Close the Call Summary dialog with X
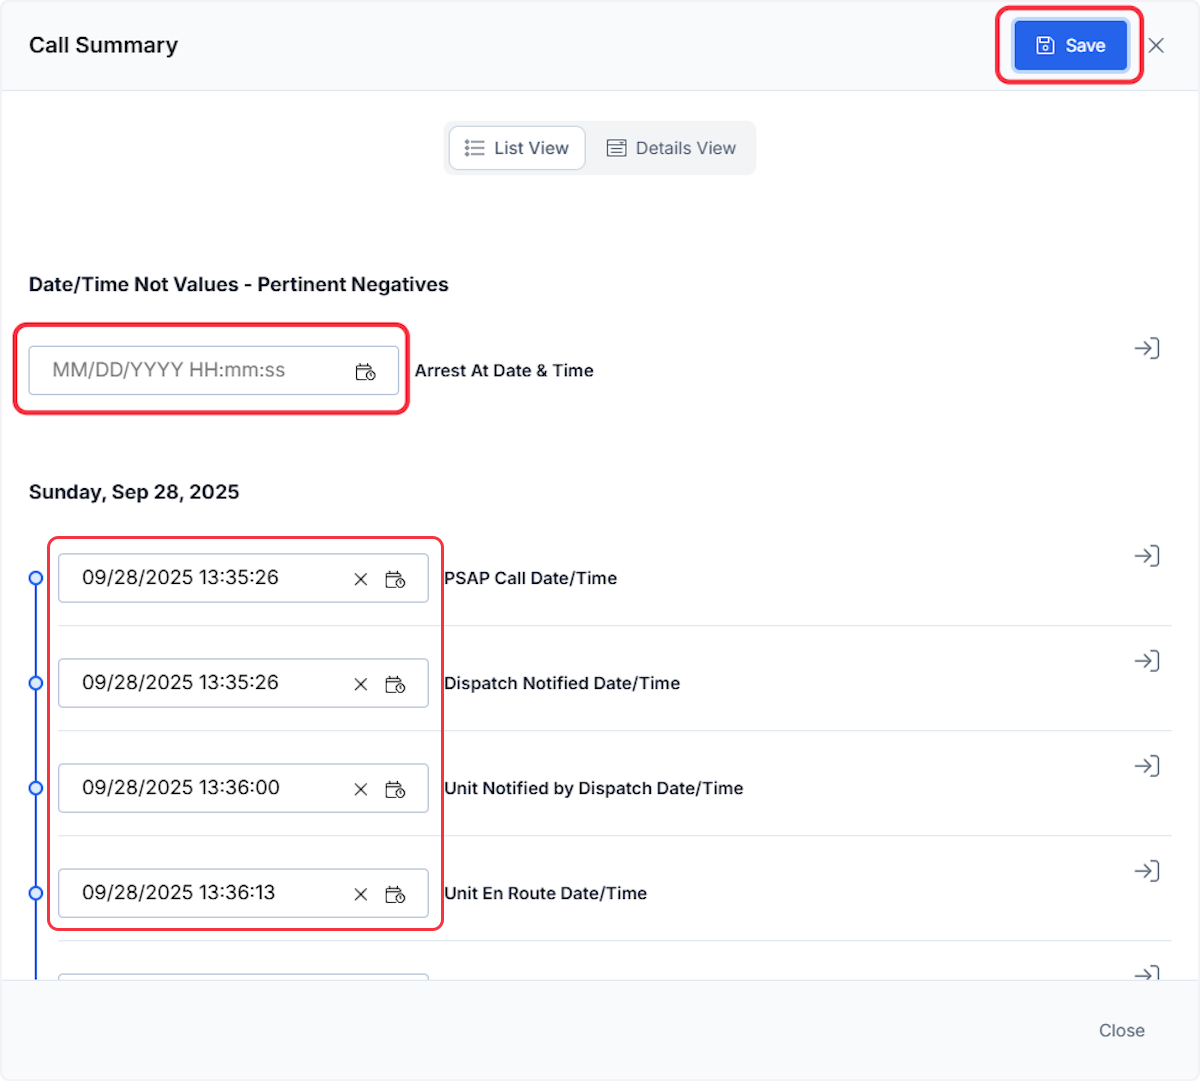The height and width of the screenshot is (1081, 1200). [1156, 45]
